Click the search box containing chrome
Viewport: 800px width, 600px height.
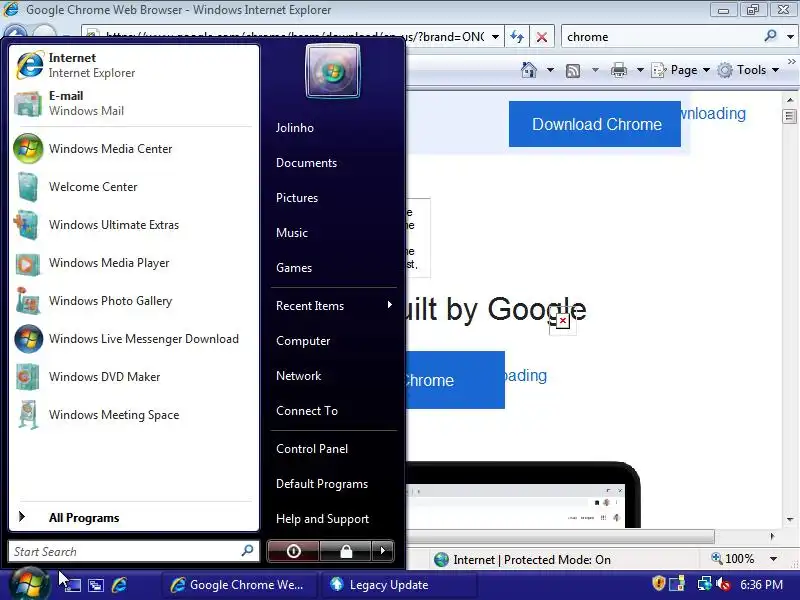pyautogui.click(x=662, y=37)
